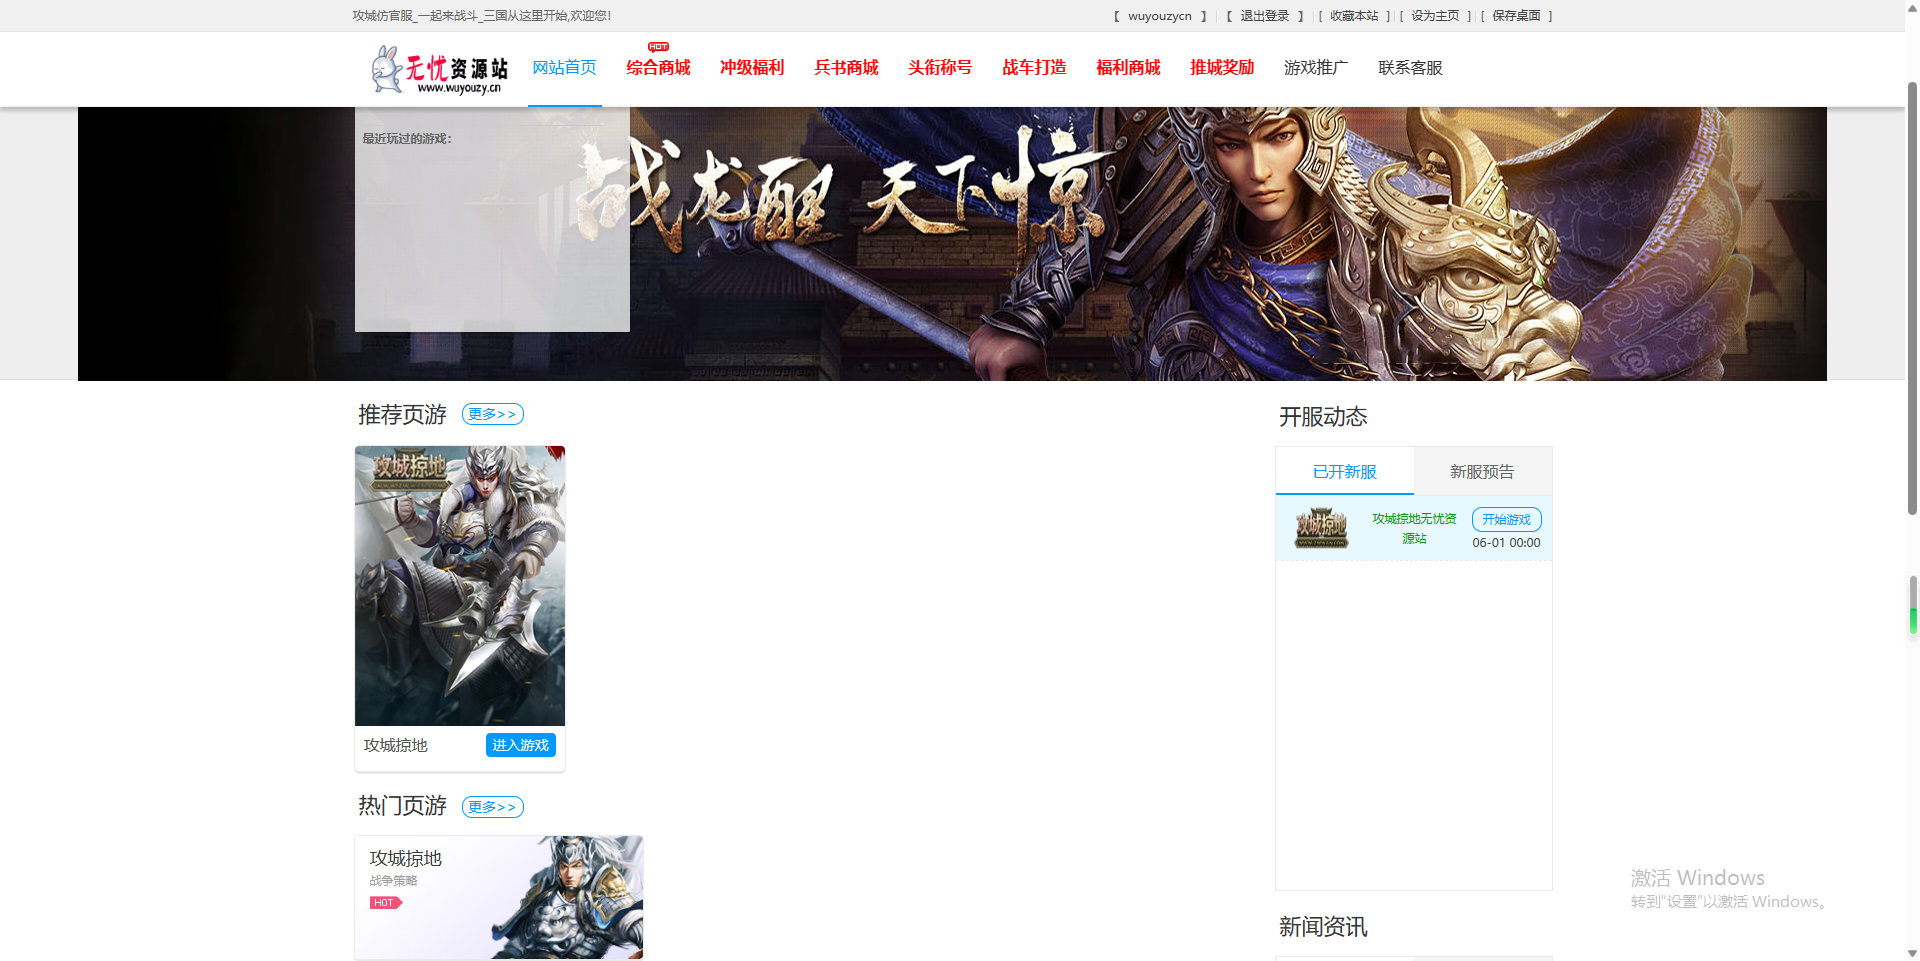
Task: Click the 攻城掠地 title under the cover
Action: click(396, 745)
